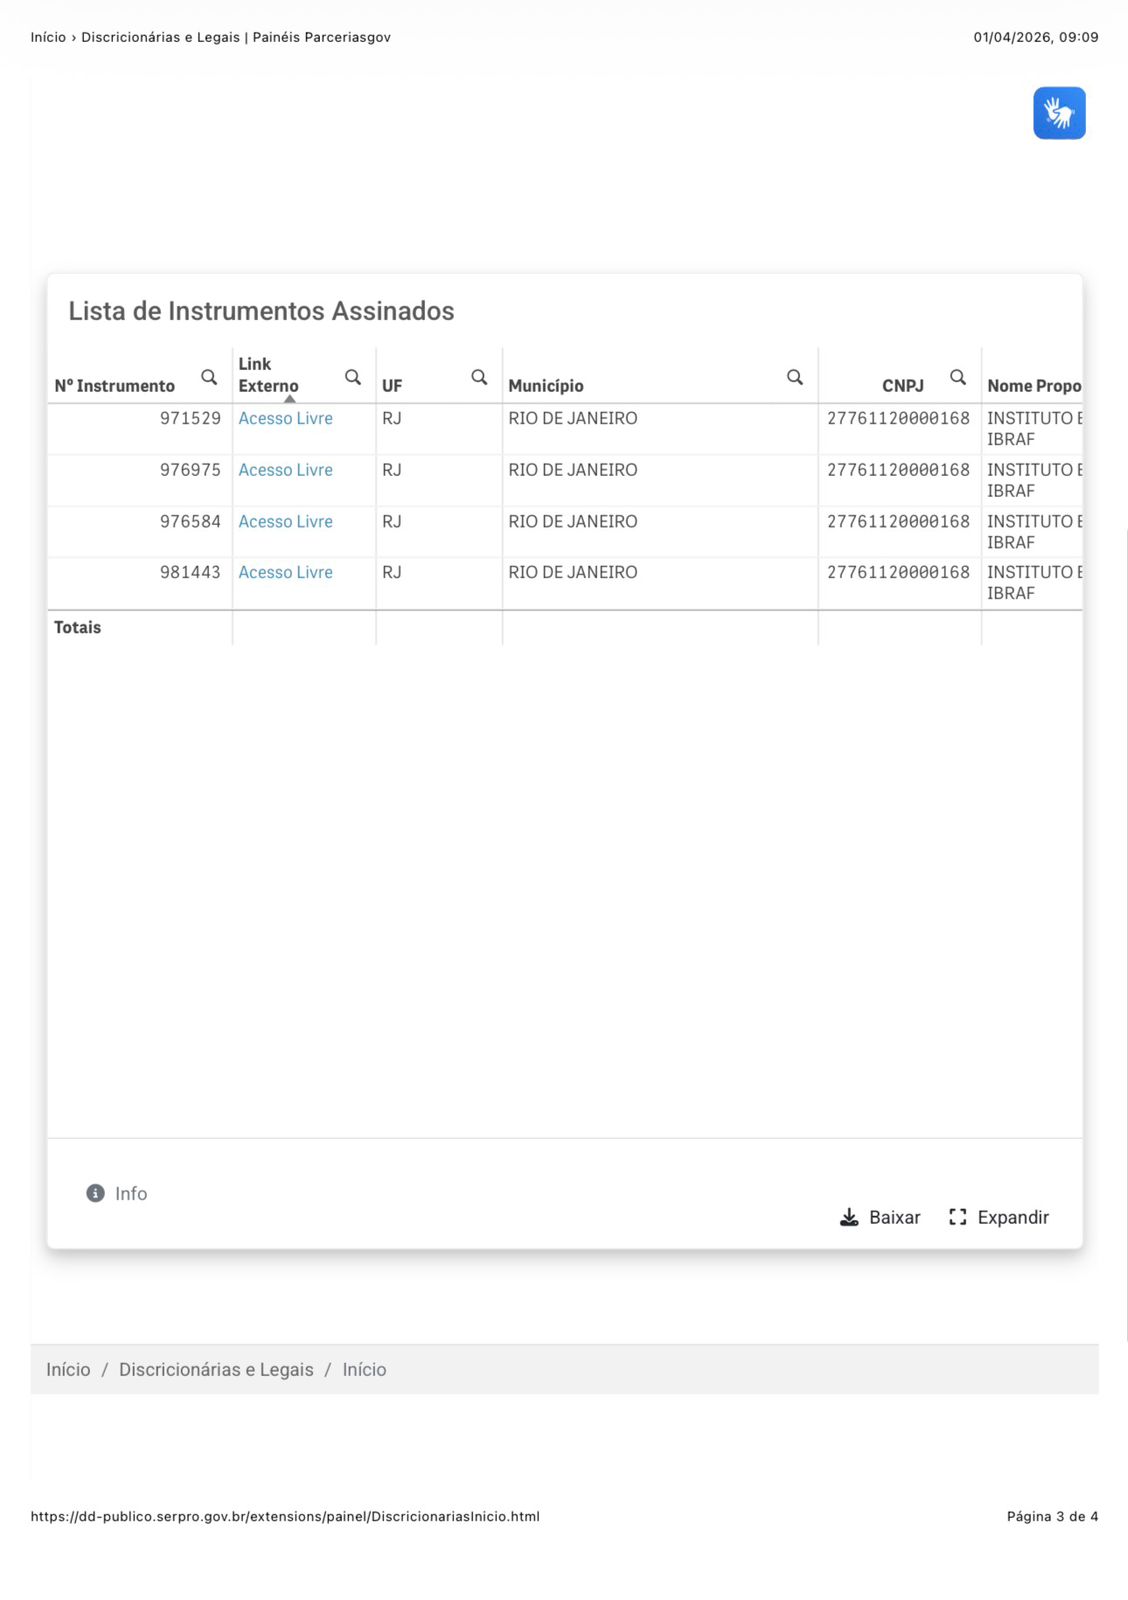Open Acesso Livre link for instrument 971529
Image resolution: width=1128 pixels, height=1600 pixels.
pos(285,419)
